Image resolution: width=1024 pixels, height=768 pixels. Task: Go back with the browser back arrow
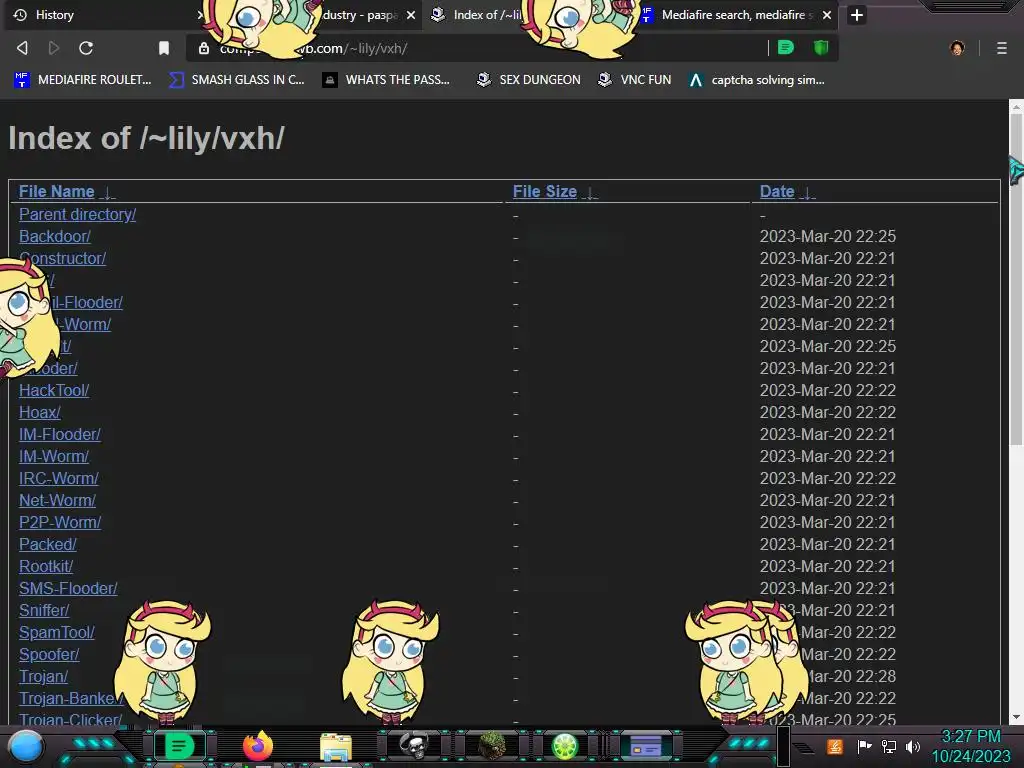(x=22, y=48)
